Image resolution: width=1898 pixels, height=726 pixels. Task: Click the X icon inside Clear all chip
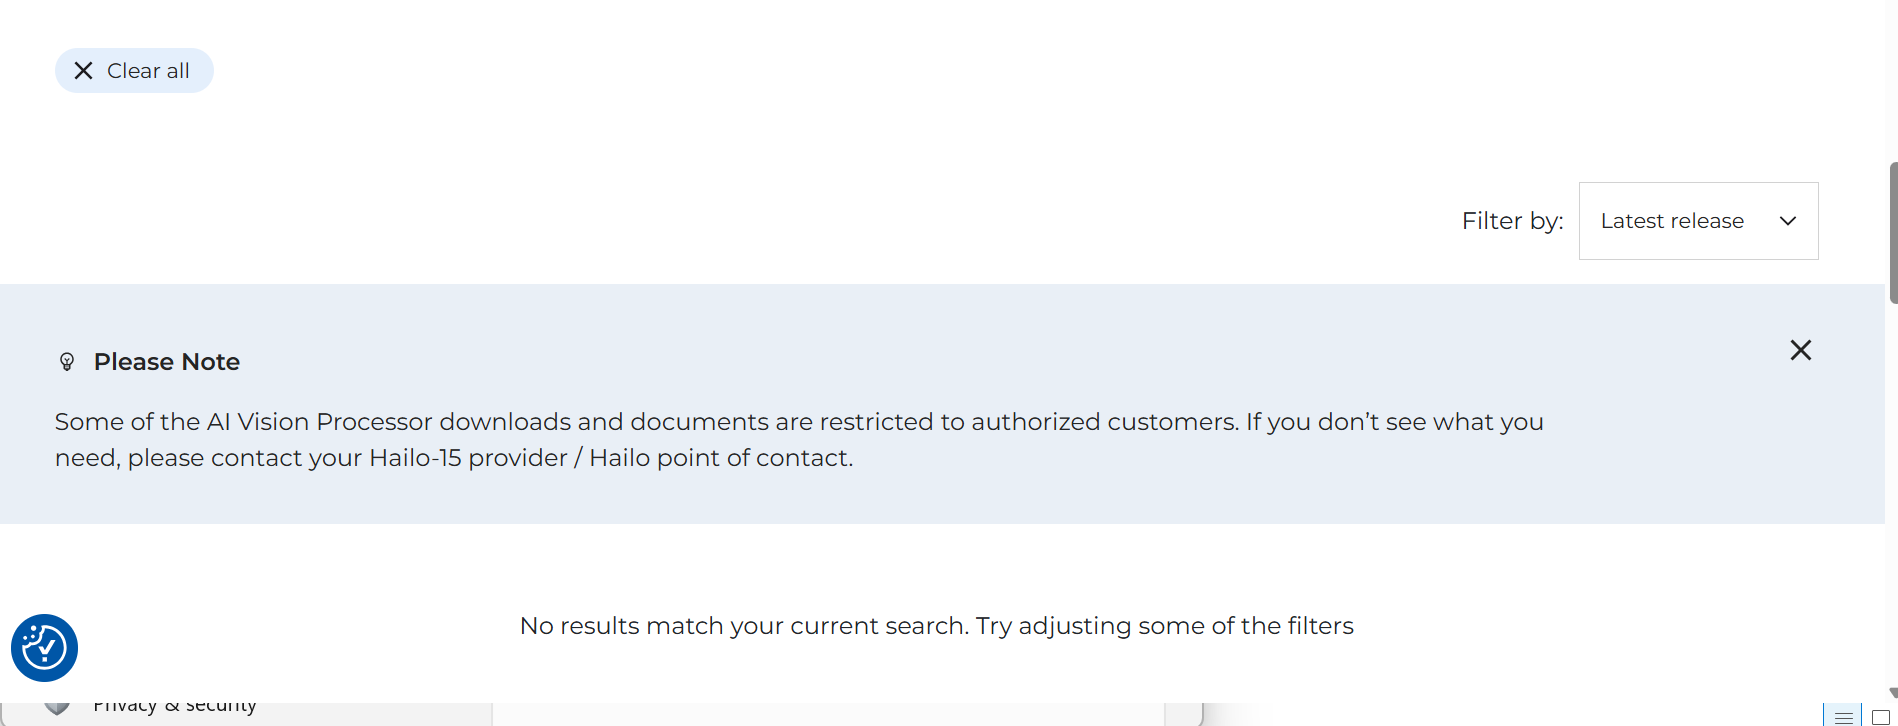[84, 71]
